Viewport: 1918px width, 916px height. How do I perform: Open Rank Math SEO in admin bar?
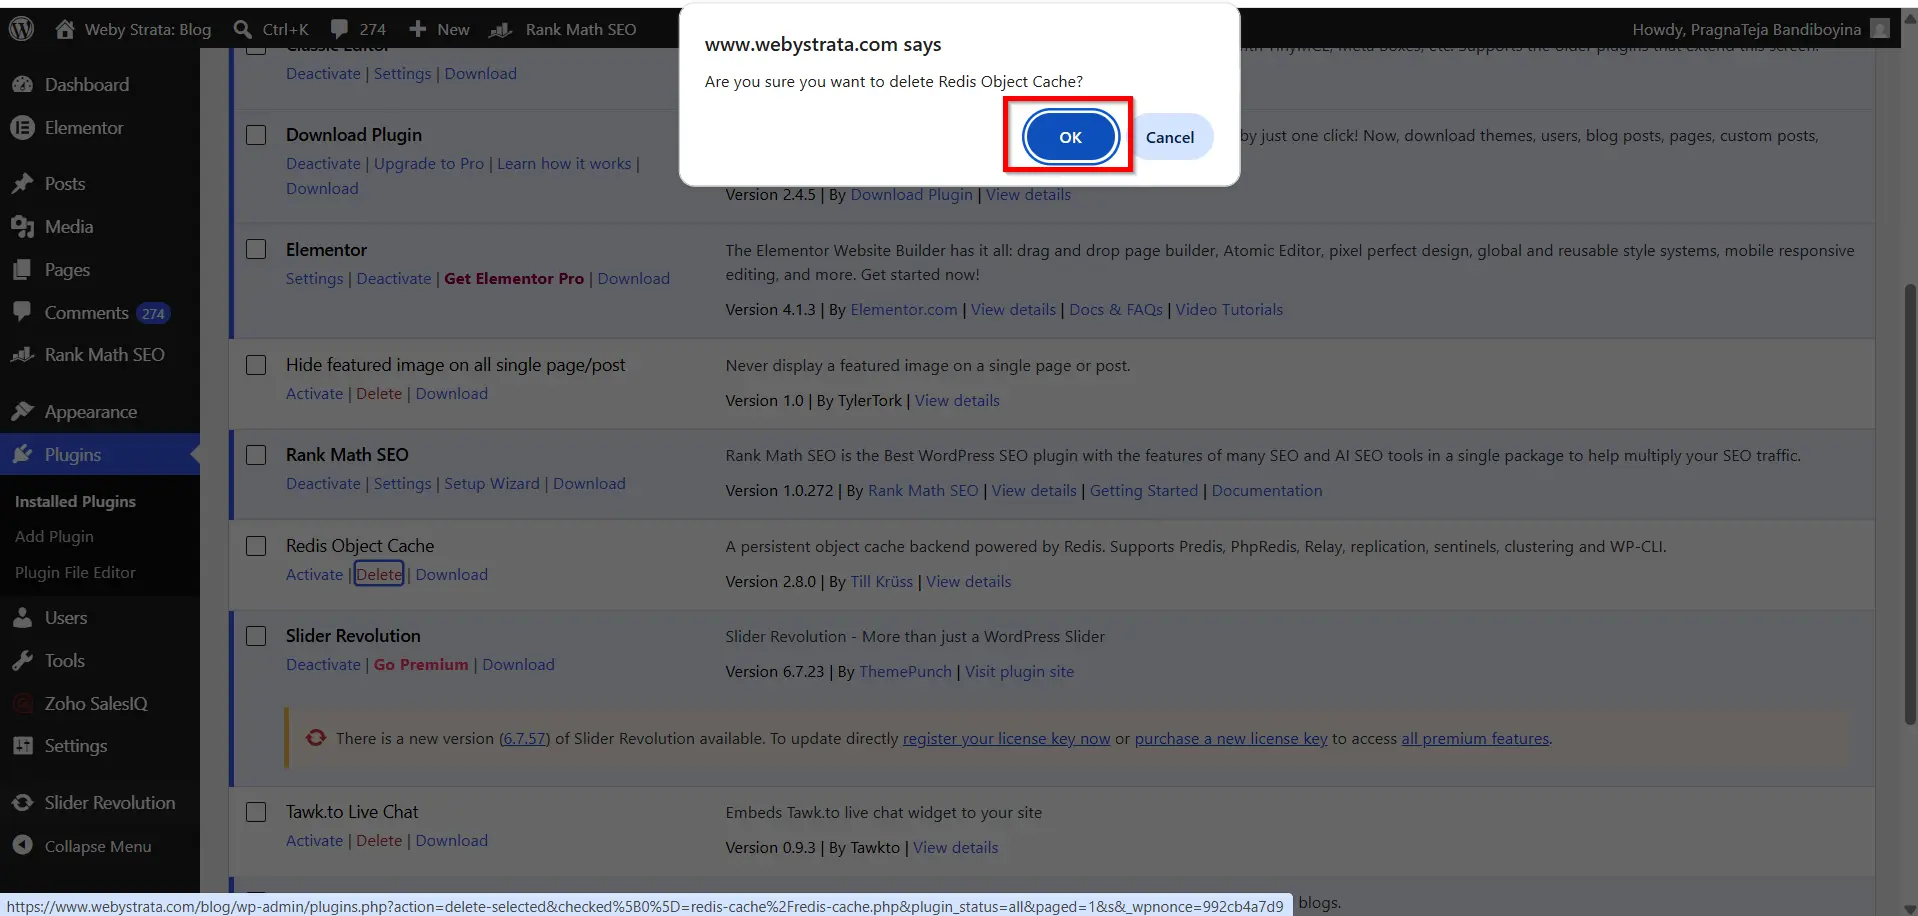pos(563,29)
